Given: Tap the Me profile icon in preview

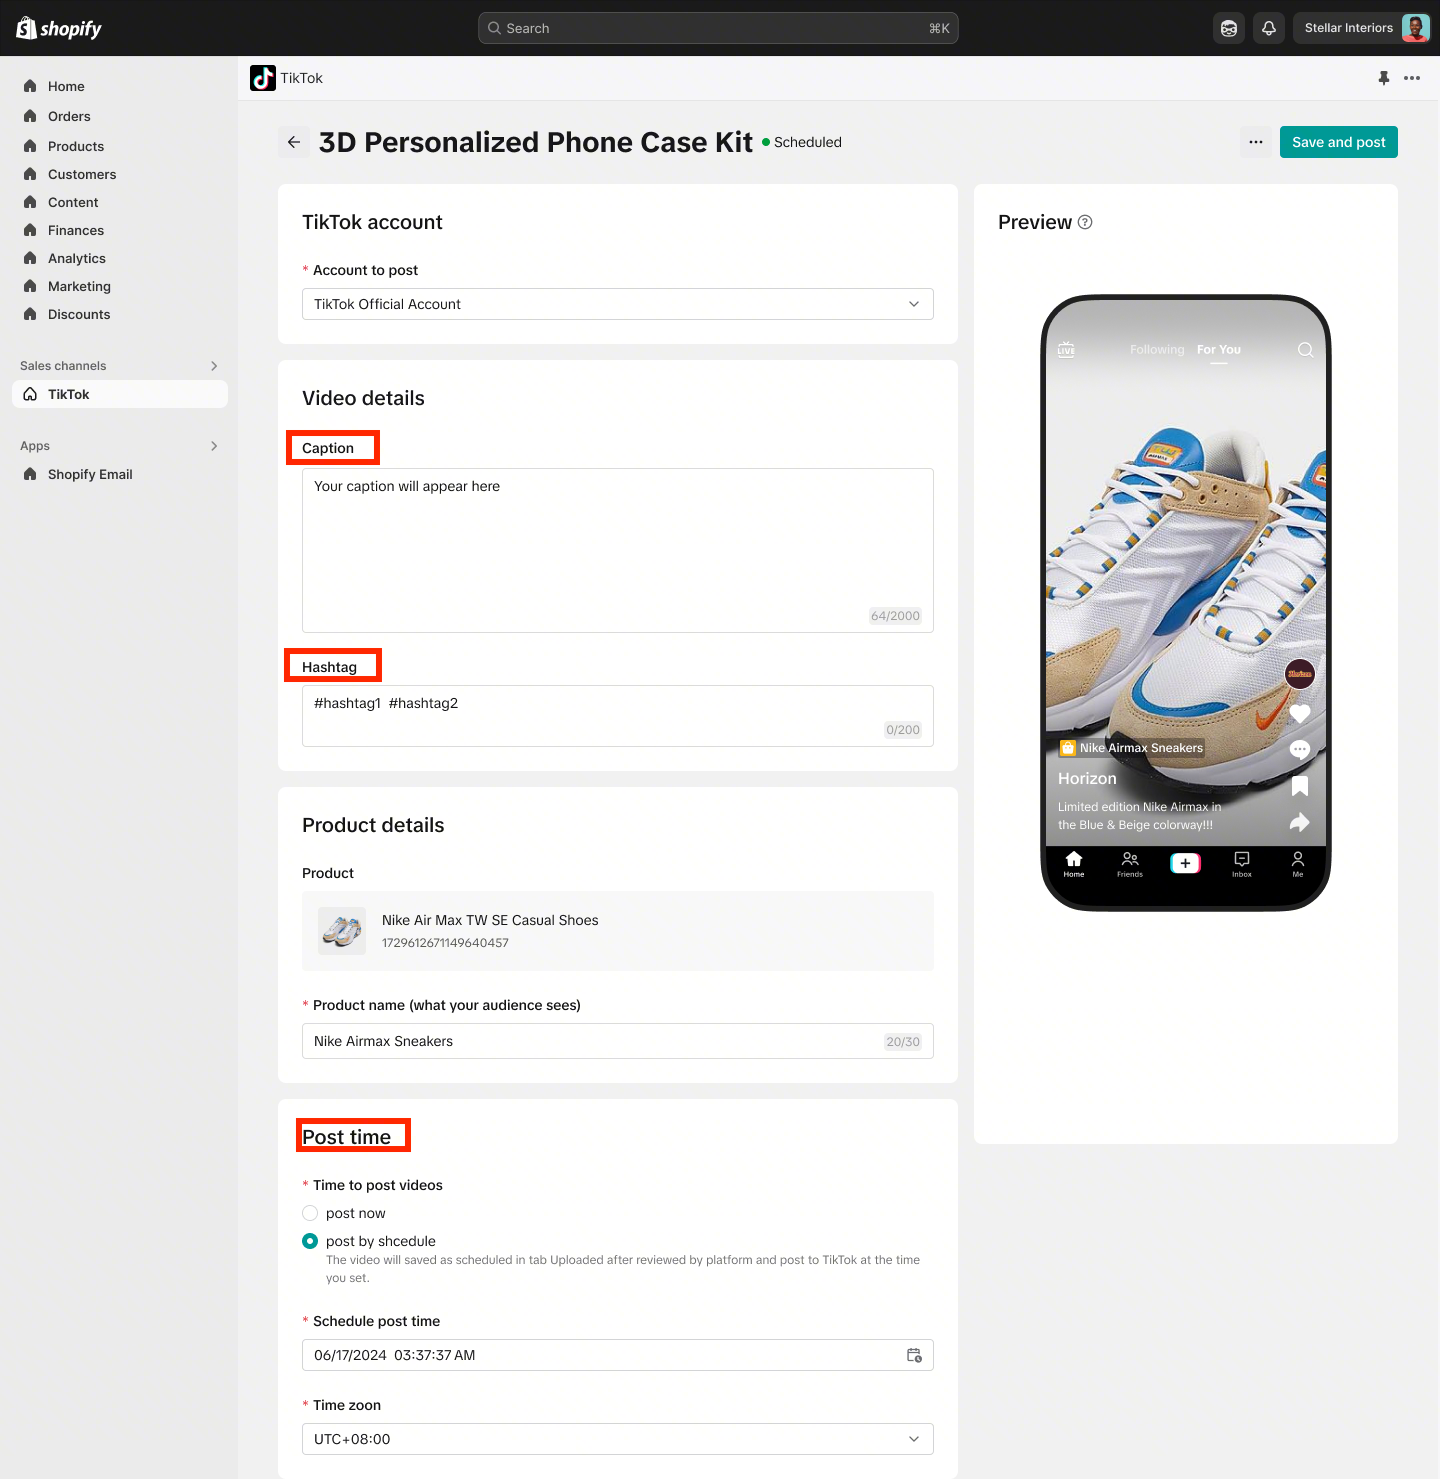Looking at the screenshot, I should (1298, 864).
